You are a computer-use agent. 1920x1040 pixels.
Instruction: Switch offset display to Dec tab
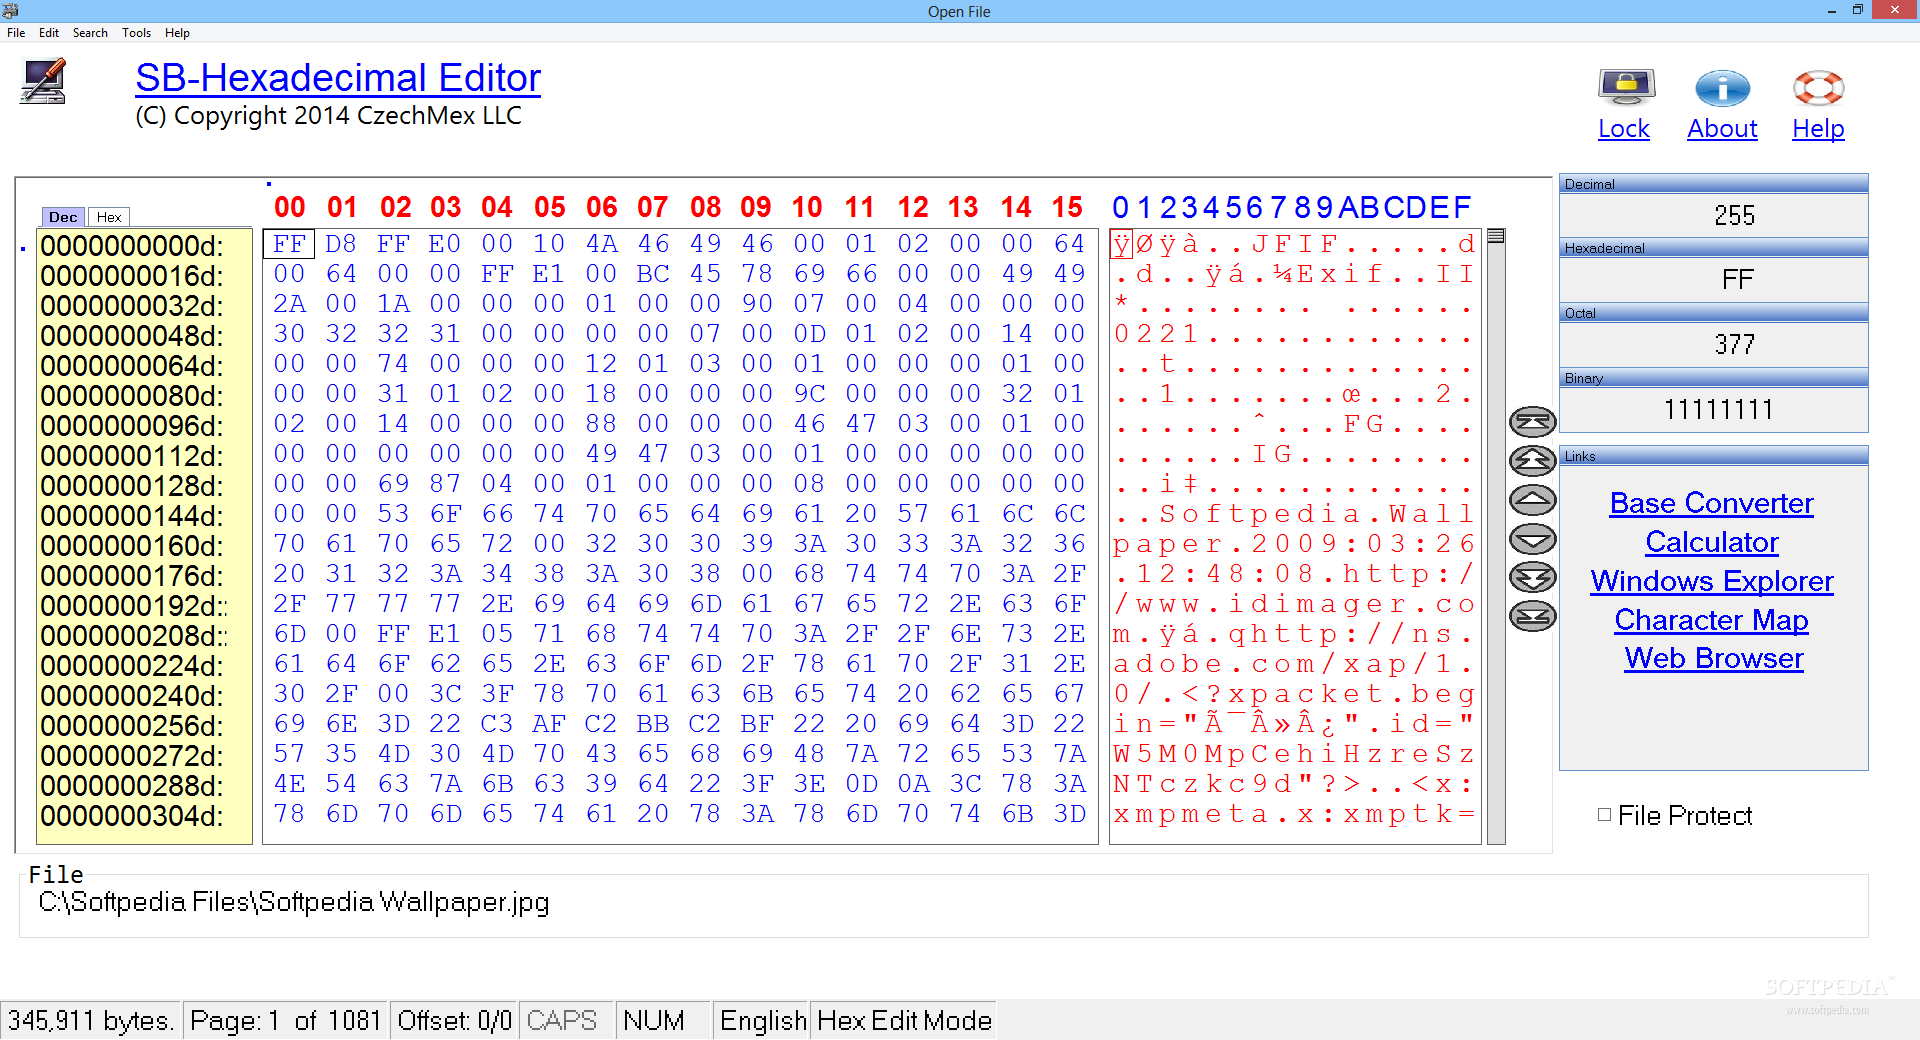[63, 217]
